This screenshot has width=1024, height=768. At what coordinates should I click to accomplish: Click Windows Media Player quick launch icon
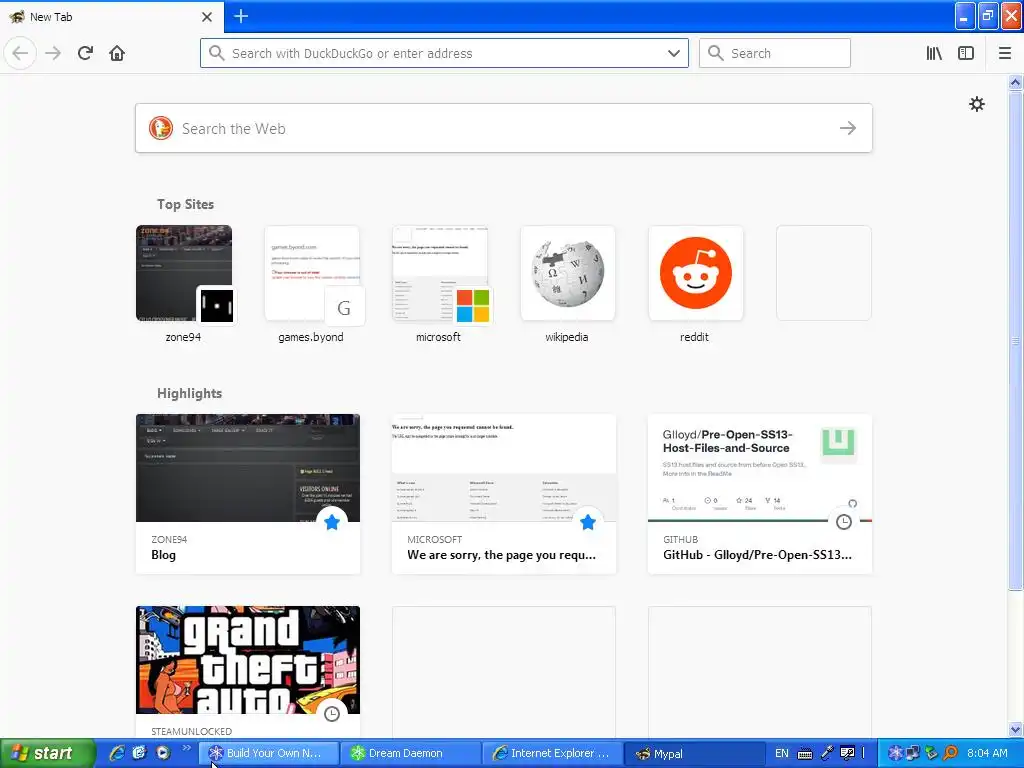pos(163,753)
